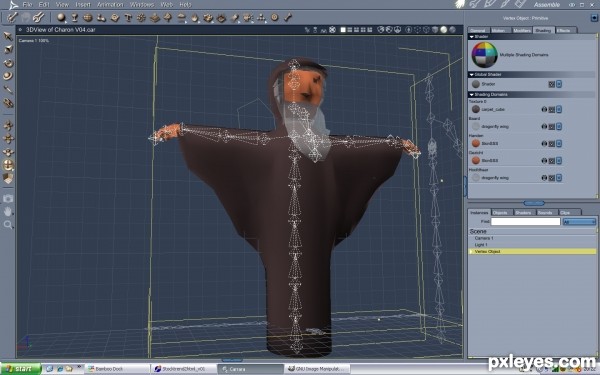Click the target helper icon in toolbar
The width and height of the screenshot is (600, 375).
click(274, 17)
